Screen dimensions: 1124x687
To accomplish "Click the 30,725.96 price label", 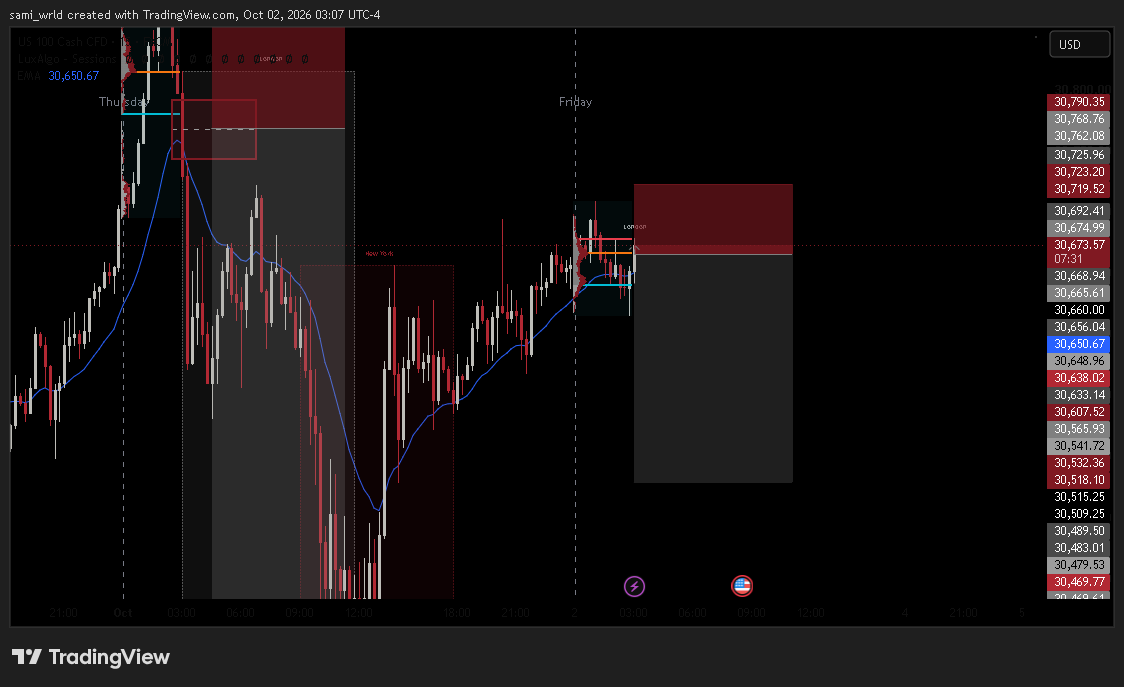I will tap(1079, 155).
